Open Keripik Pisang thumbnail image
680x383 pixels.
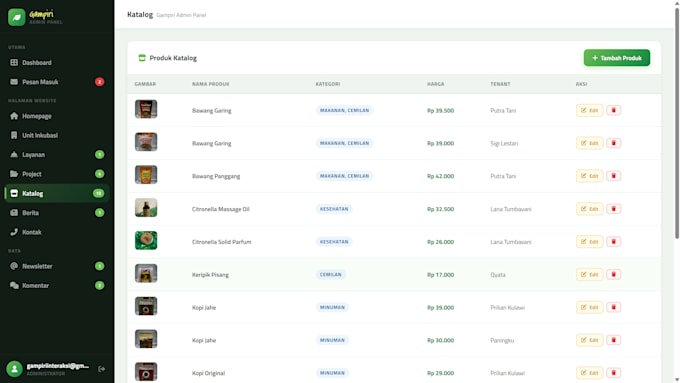pyautogui.click(x=146, y=273)
